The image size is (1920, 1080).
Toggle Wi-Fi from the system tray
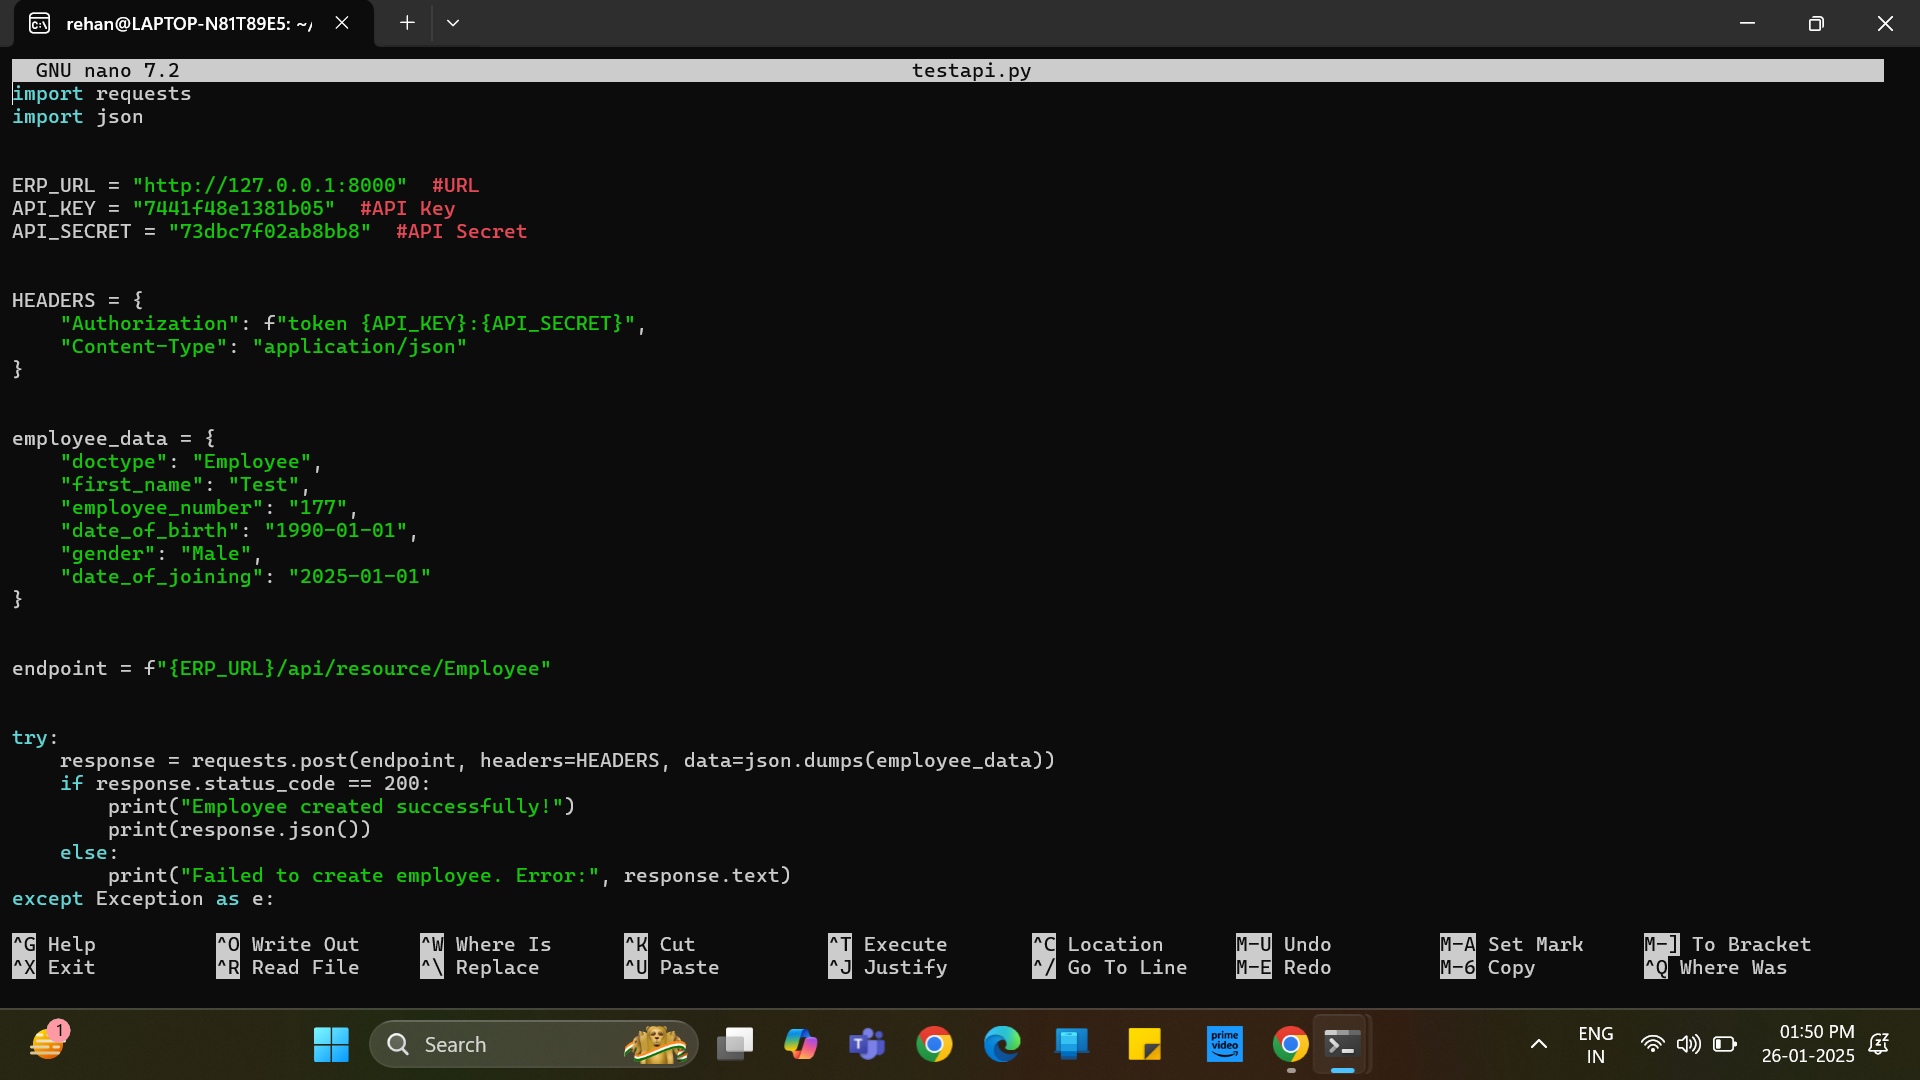click(x=1653, y=1043)
